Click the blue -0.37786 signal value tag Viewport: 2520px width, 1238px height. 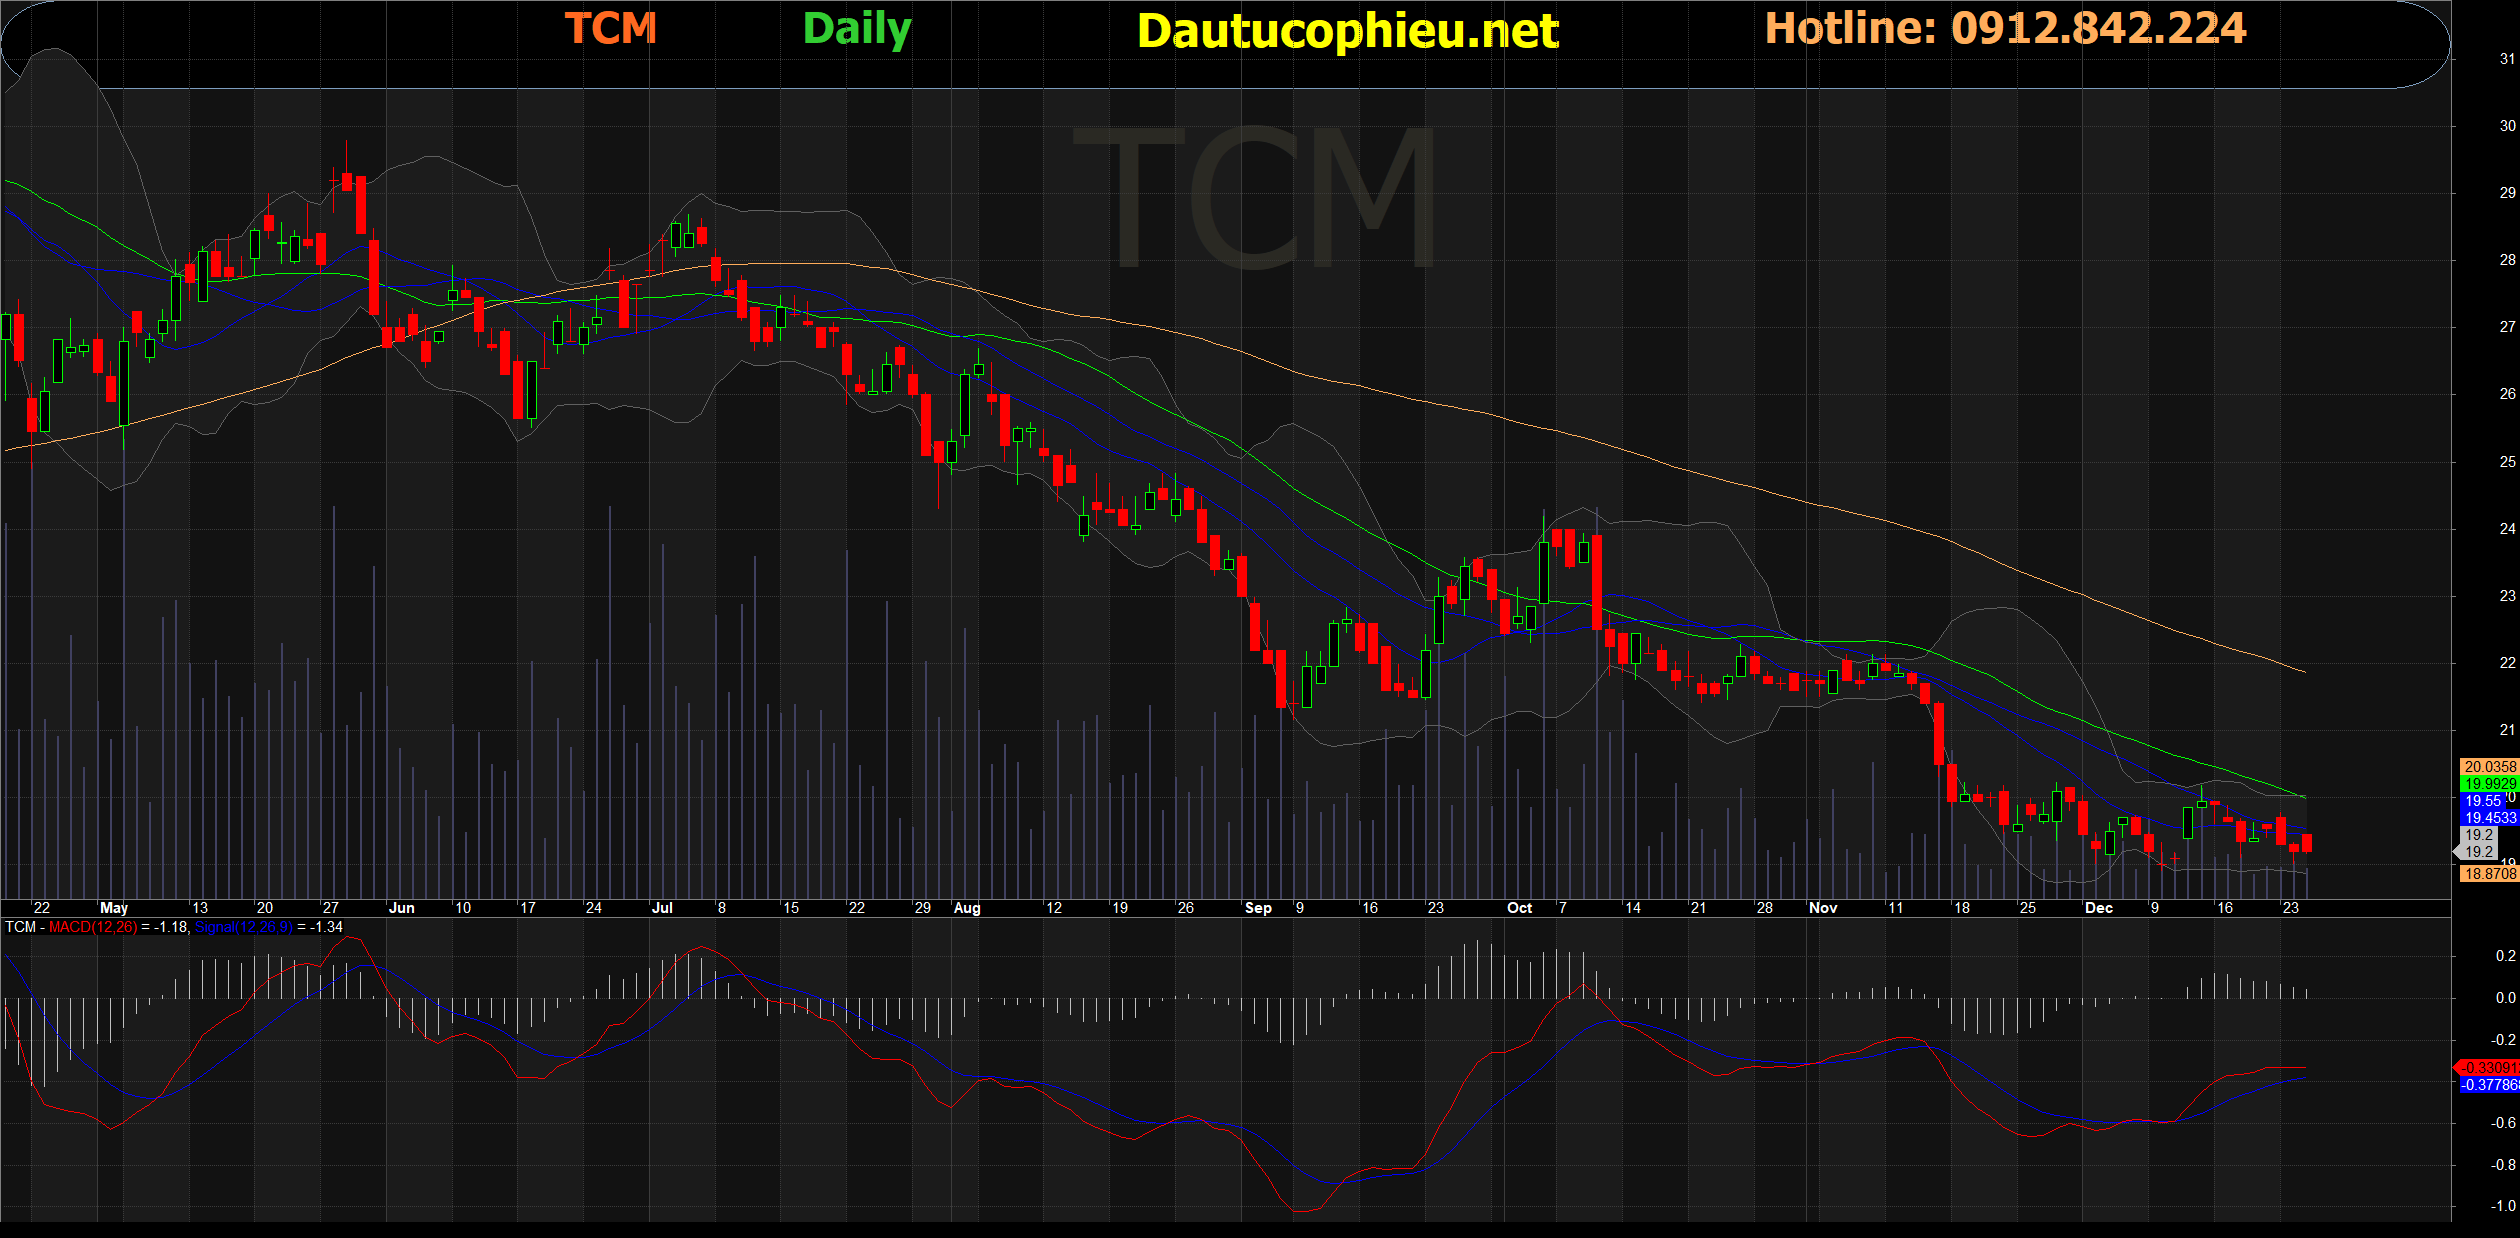(x=2488, y=1085)
